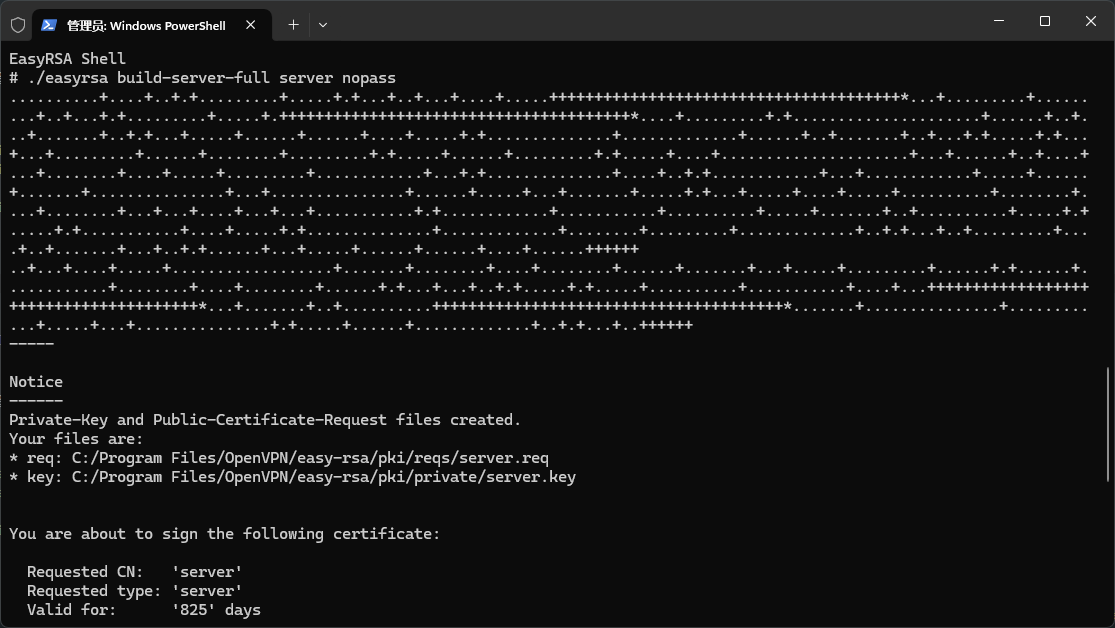
Task: Click the EasyRSA Shell header text
Action: pos(67,59)
